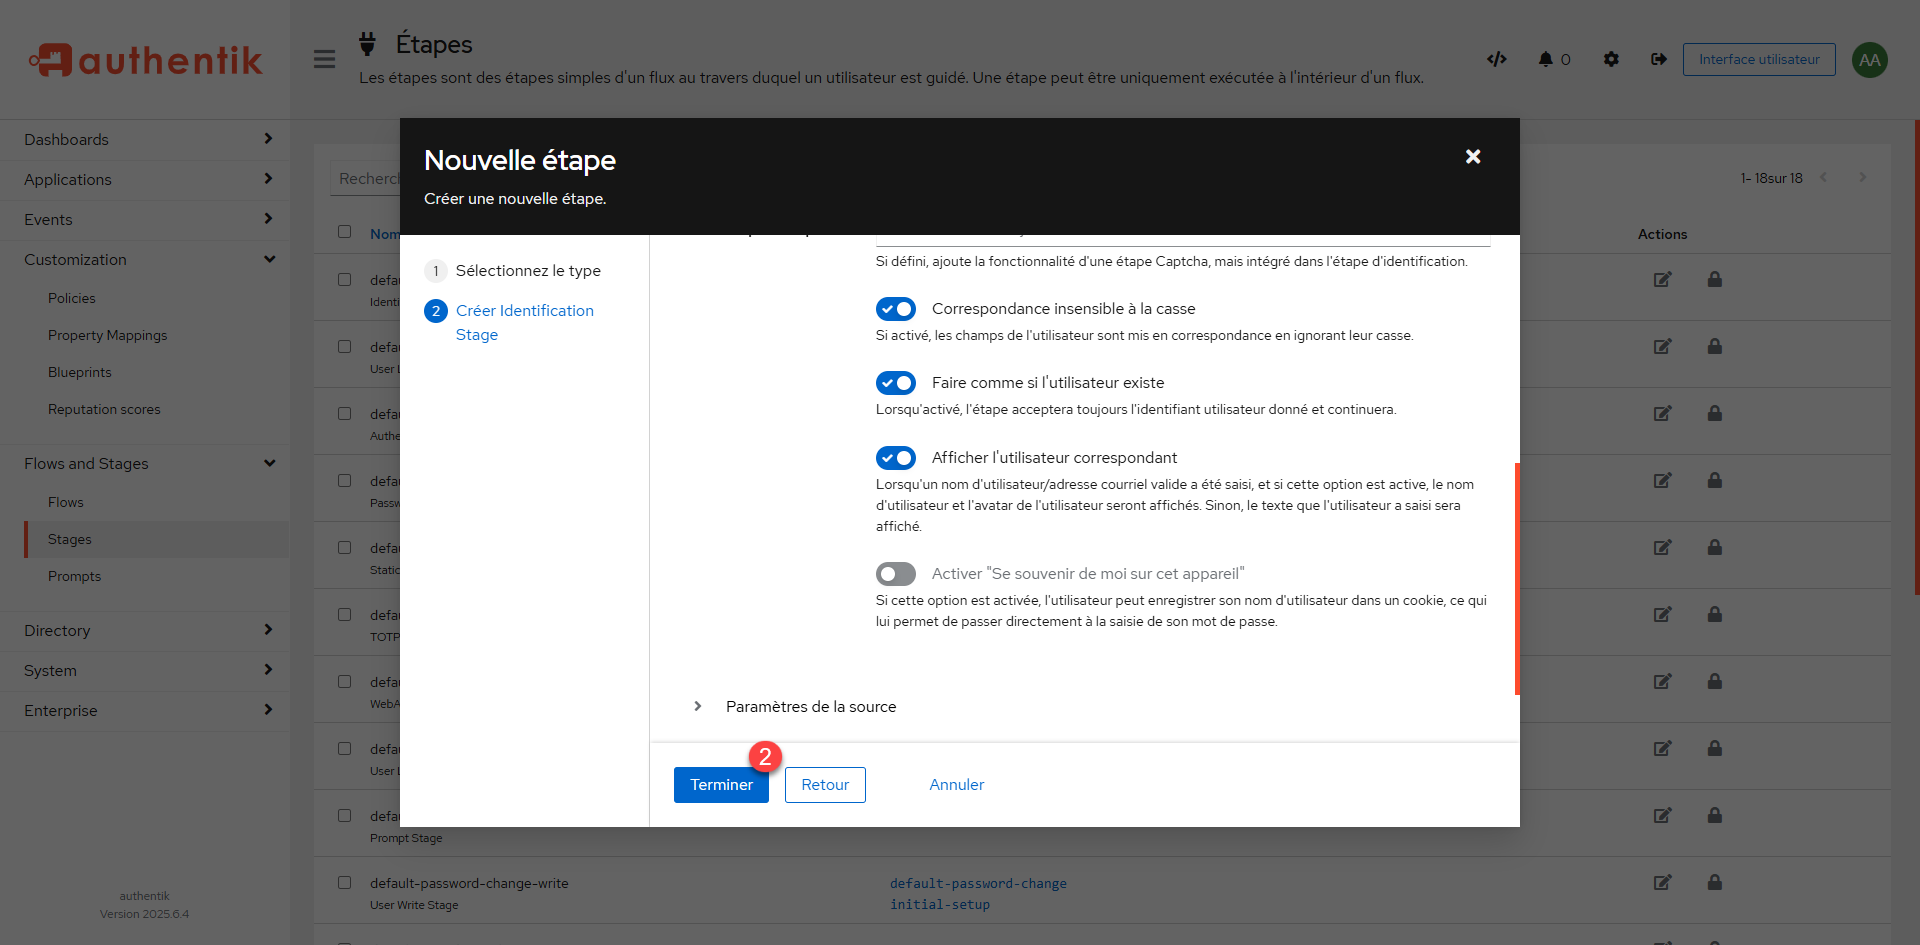Click the Terminer button

[x=720, y=785]
